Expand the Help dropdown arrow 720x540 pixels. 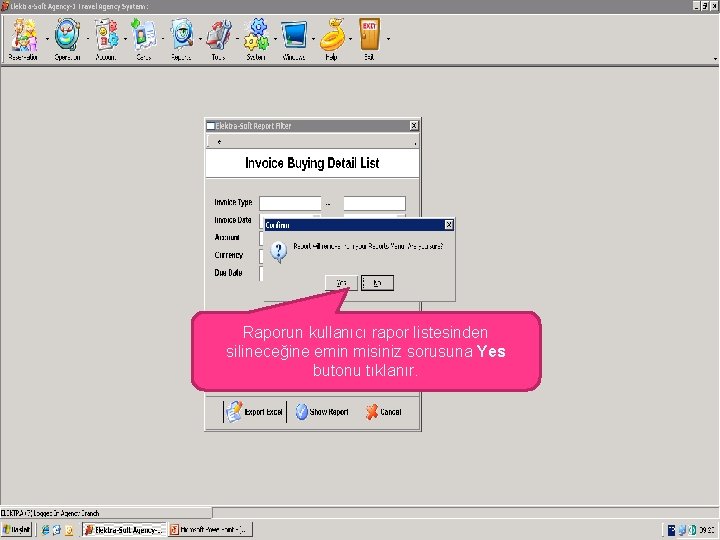[x=350, y=39]
